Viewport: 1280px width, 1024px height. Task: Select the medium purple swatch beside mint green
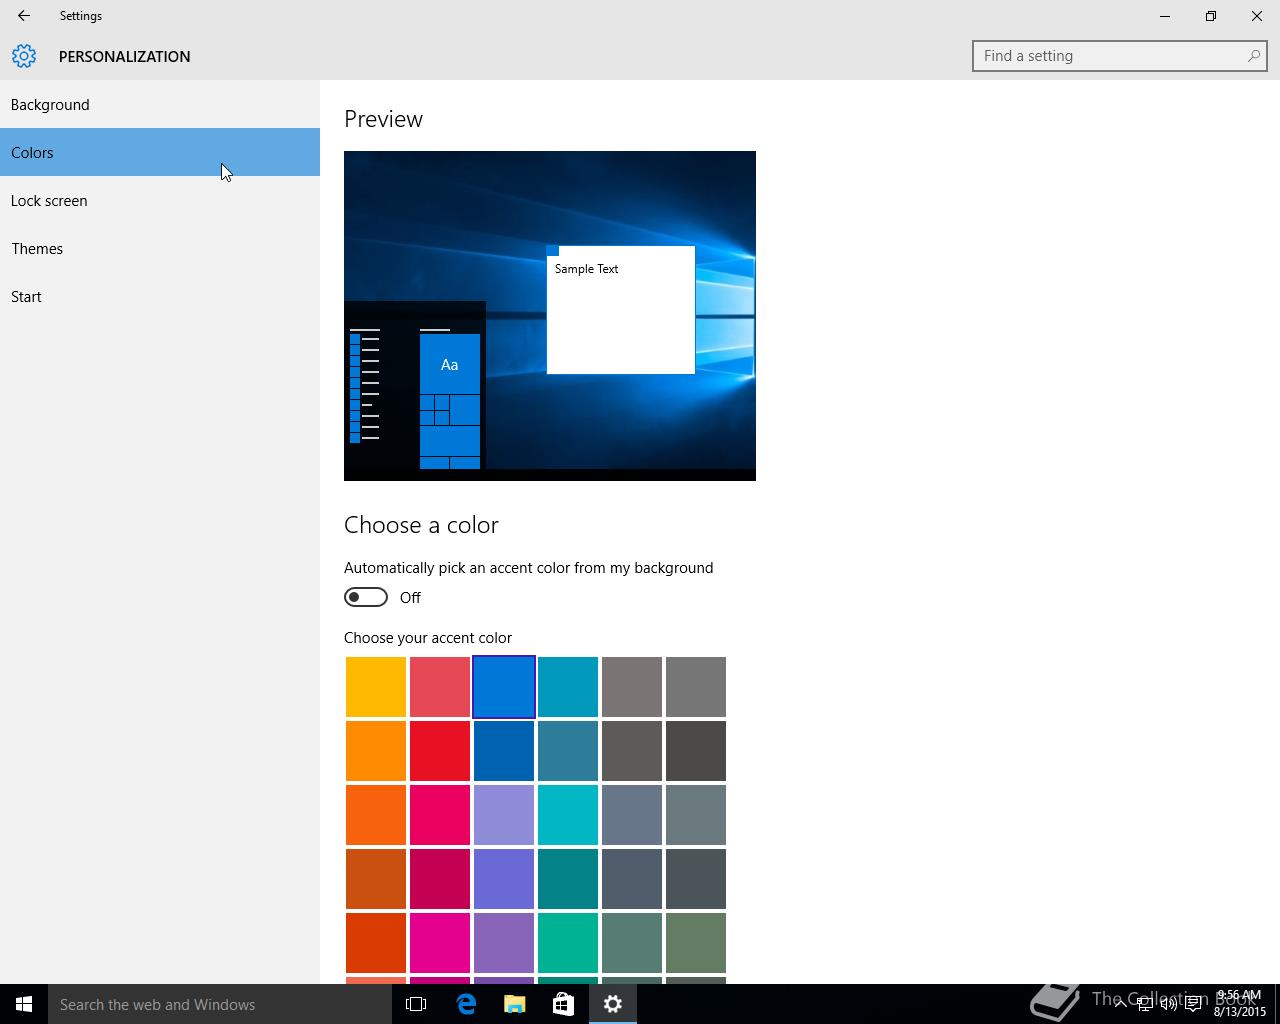click(504, 943)
